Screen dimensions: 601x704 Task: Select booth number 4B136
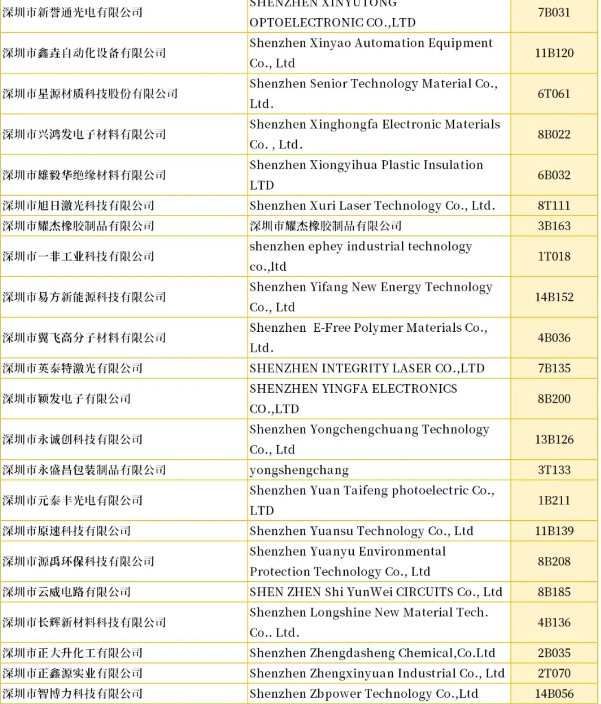point(554,622)
